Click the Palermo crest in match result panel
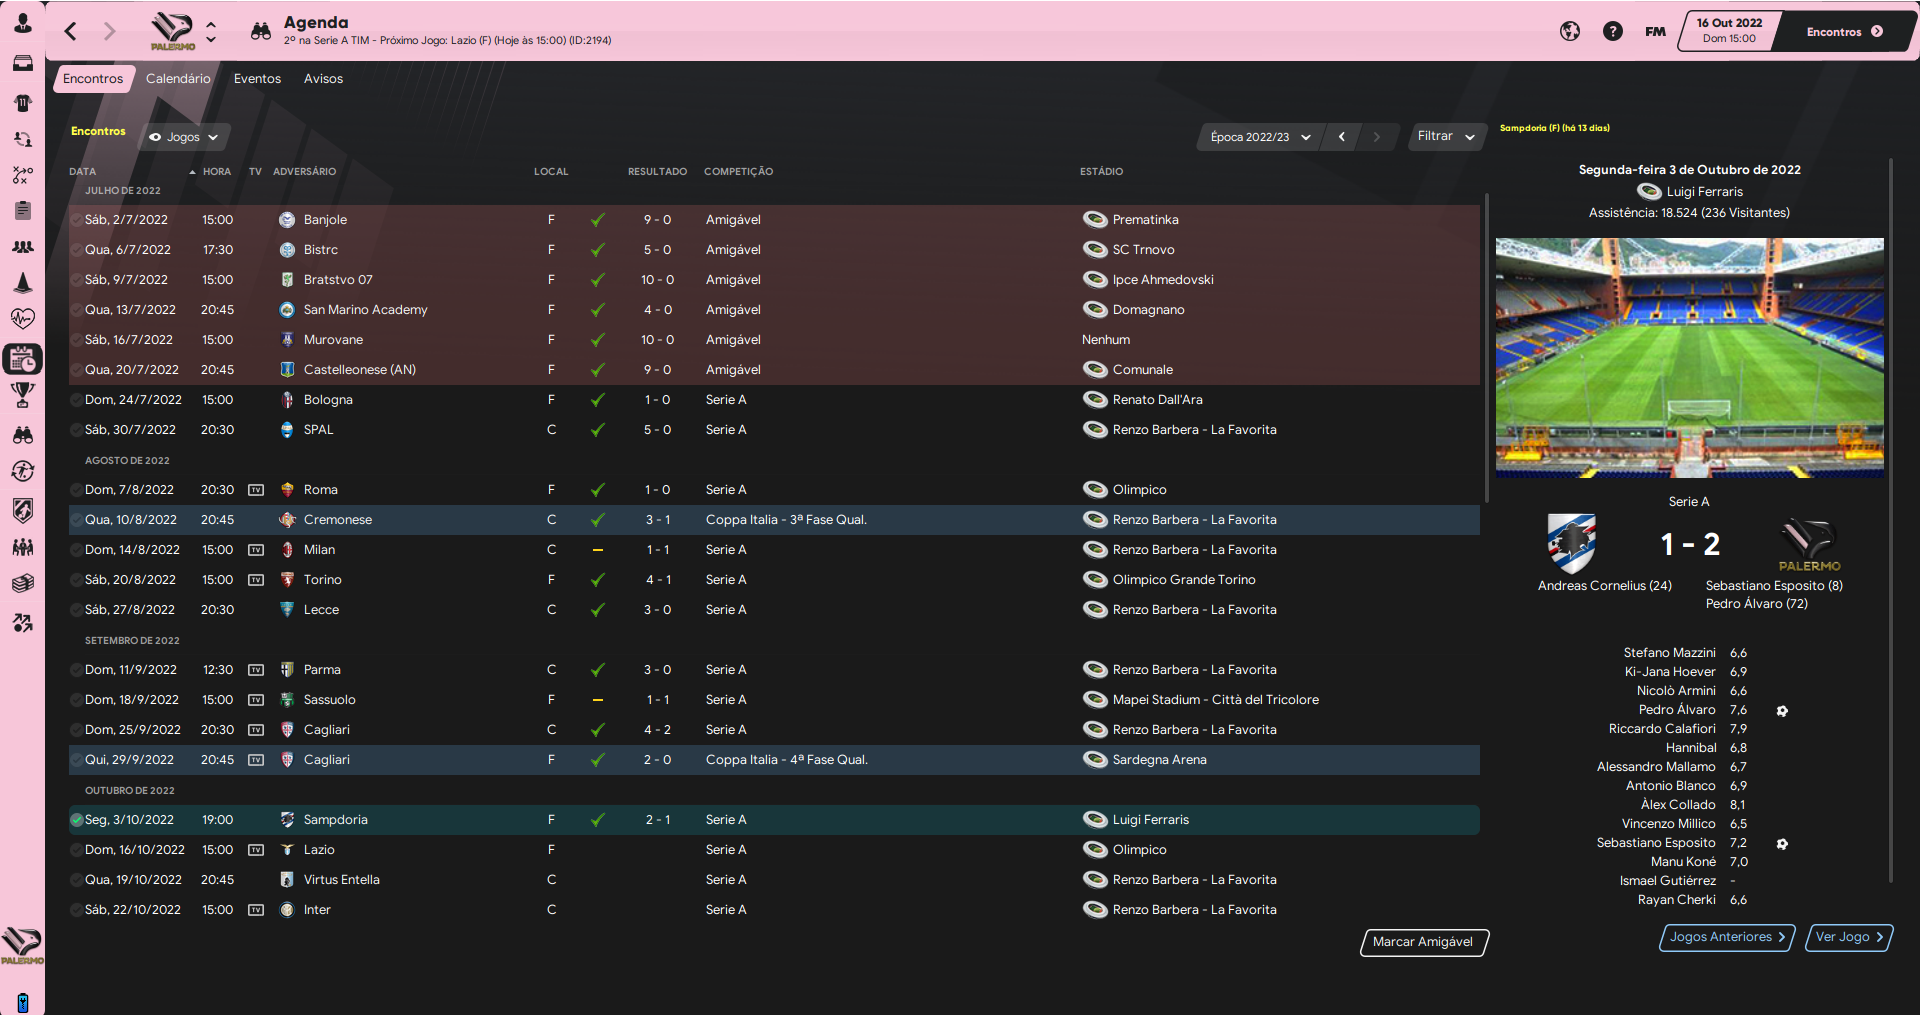Screen dimensions: 1920x1015 point(1808,543)
